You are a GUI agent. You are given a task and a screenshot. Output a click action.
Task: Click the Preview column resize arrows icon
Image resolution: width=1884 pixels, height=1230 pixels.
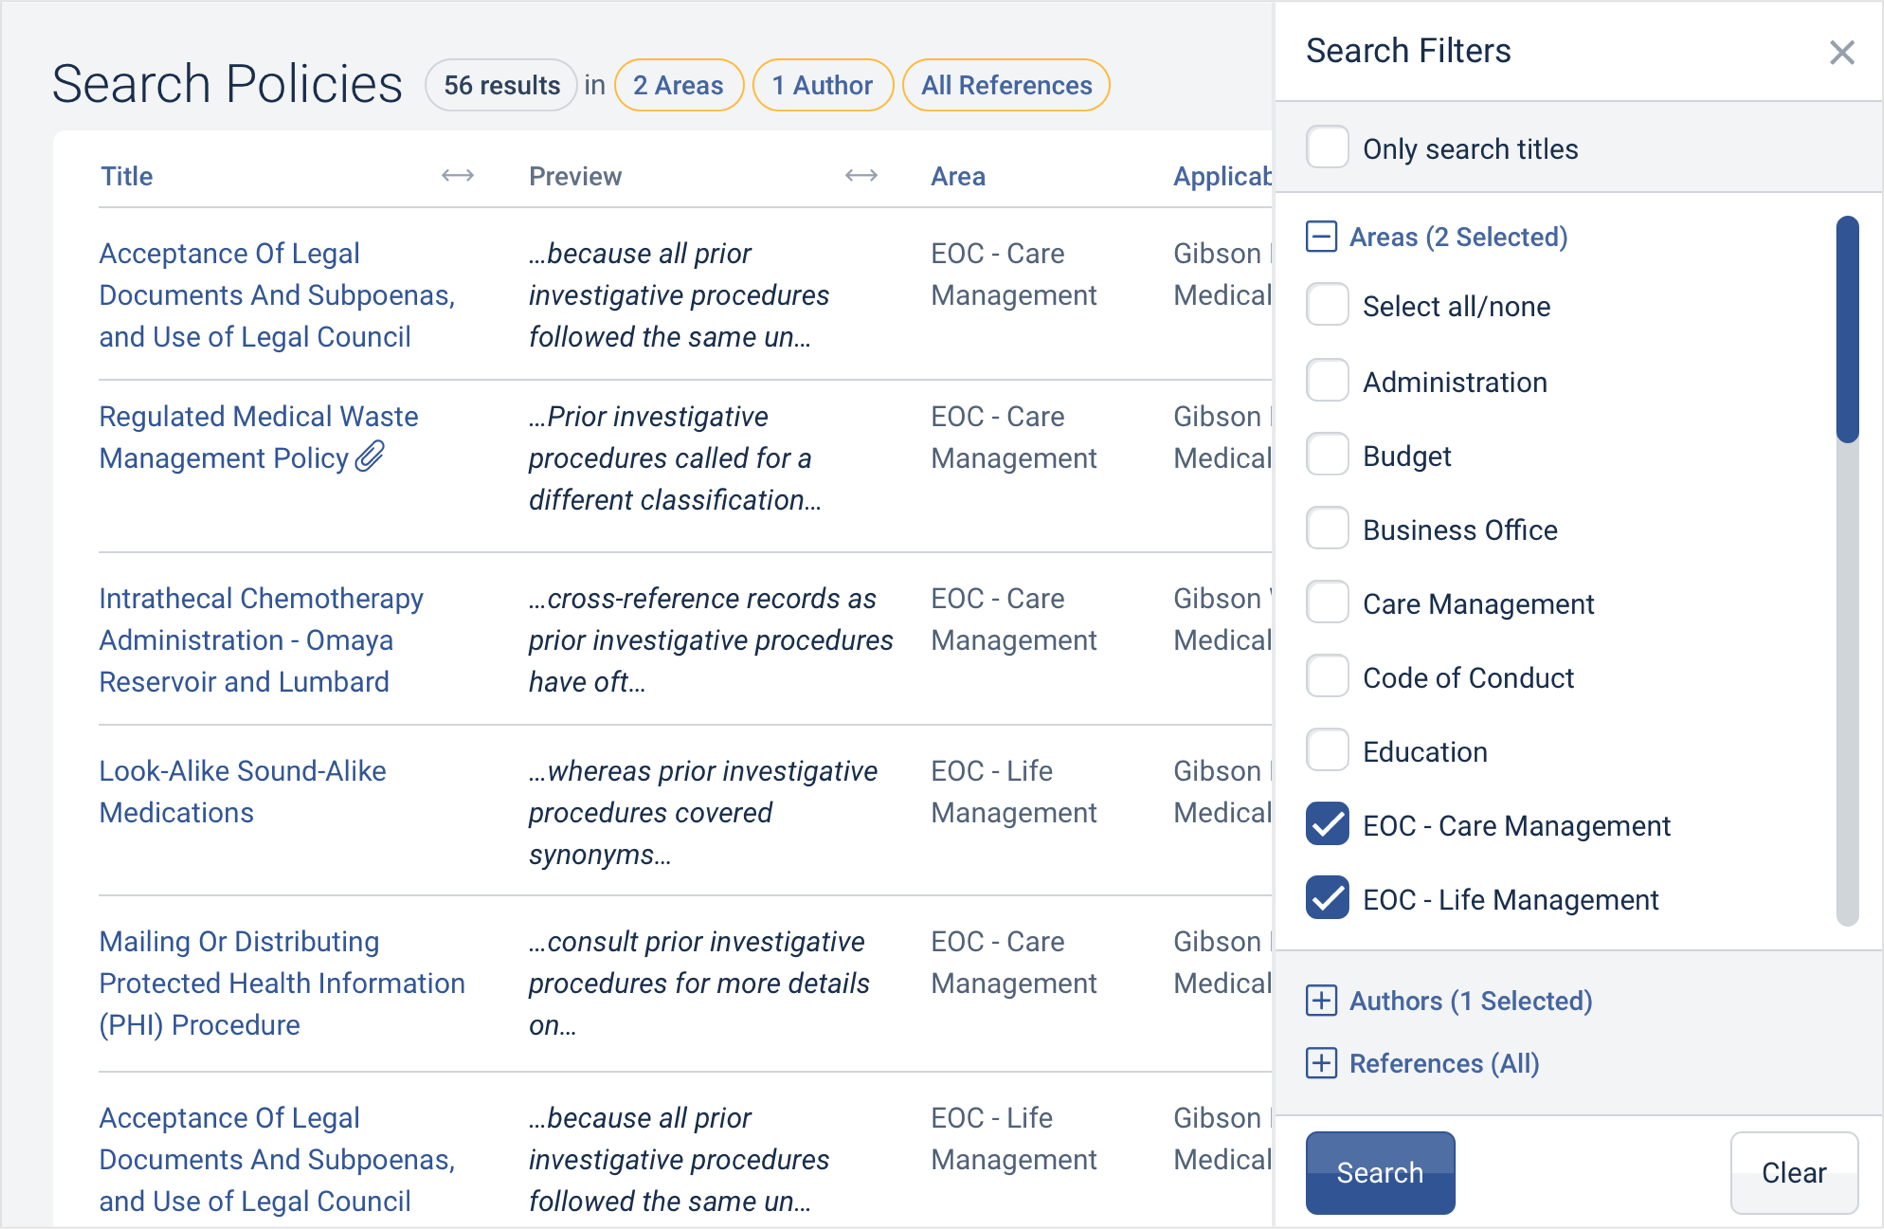click(861, 176)
